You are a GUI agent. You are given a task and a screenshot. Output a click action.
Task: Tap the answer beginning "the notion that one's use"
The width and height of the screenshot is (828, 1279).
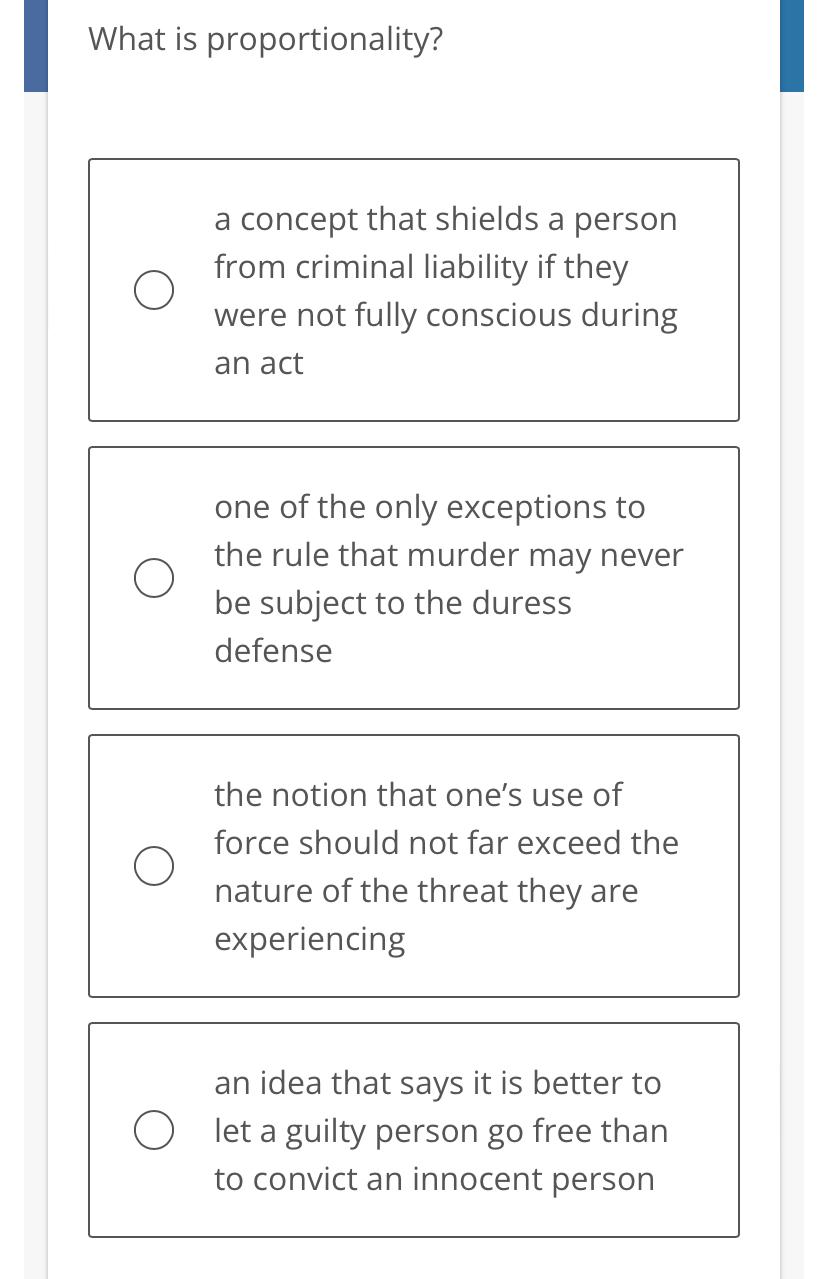[418, 794]
